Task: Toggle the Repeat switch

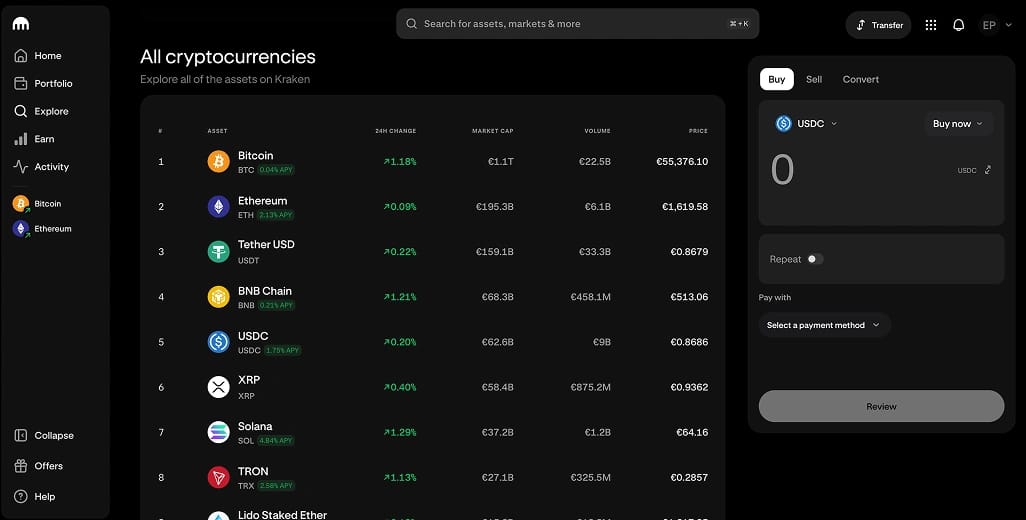Action: point(815,259)
